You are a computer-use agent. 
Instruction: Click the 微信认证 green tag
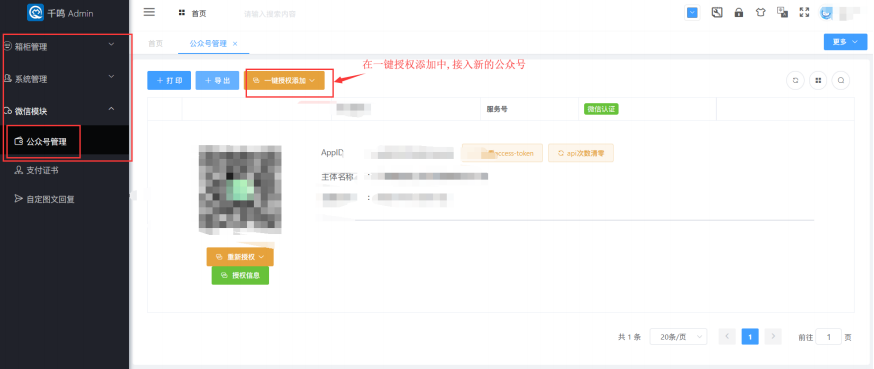(601, 109)
